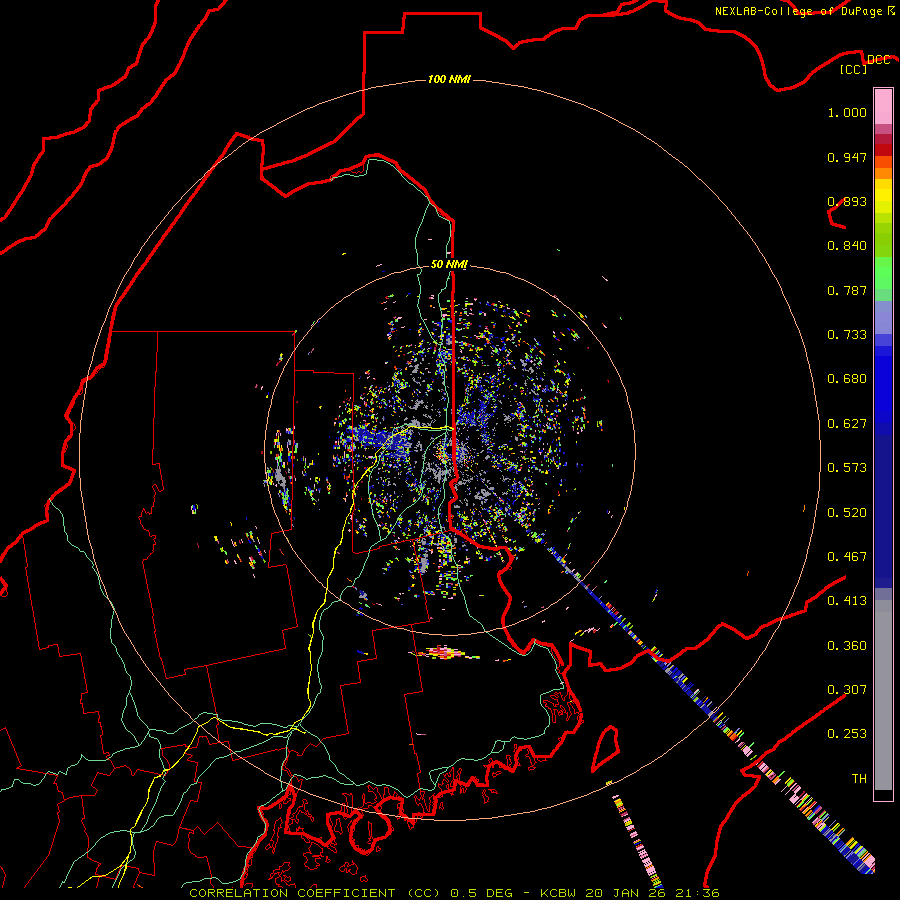The image size is (900, 900).
Task: Click the 0.573 color scale label
Action: tap(847, 468)
